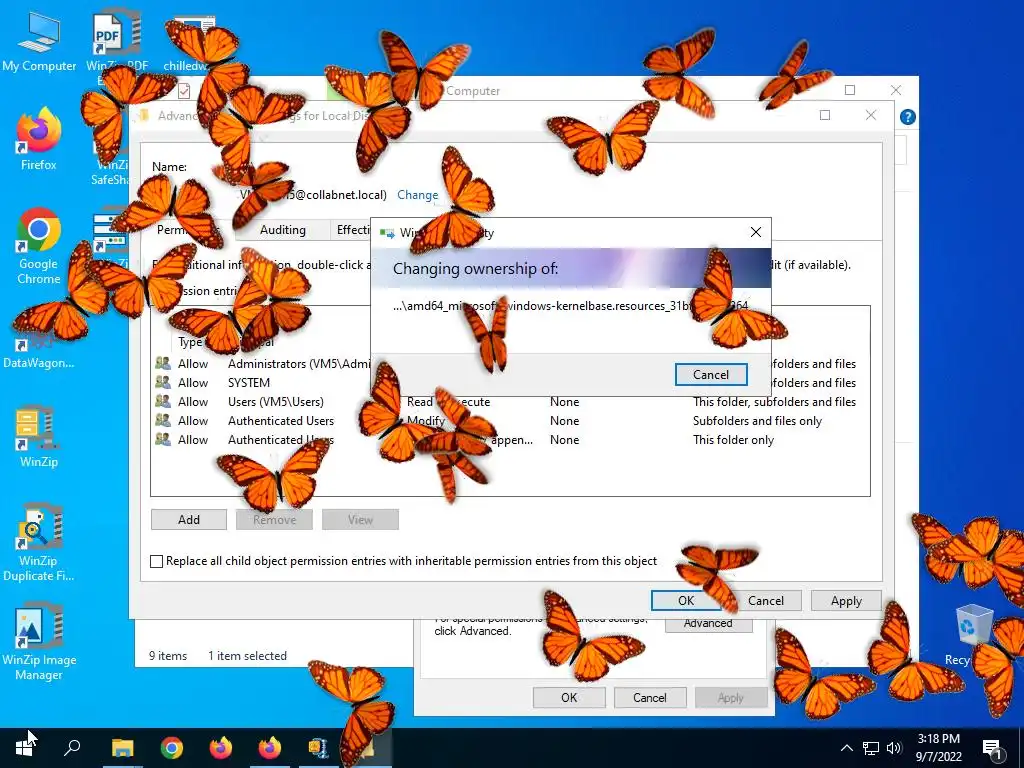Image resolution: width=1024 pixels, height=768 pixels.
Task: Click the Add permission entry button
Action: pyautogui.click(x=189, y=520)
